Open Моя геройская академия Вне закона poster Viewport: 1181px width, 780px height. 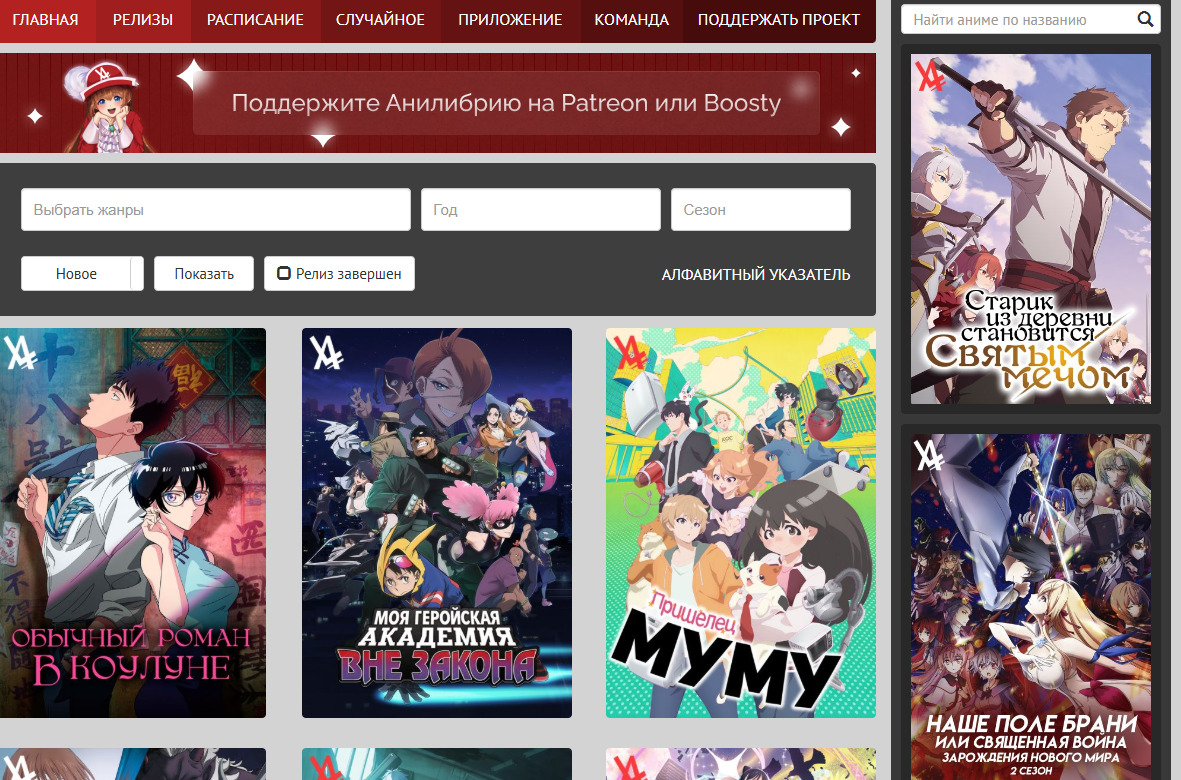click(x=437, y=523)
